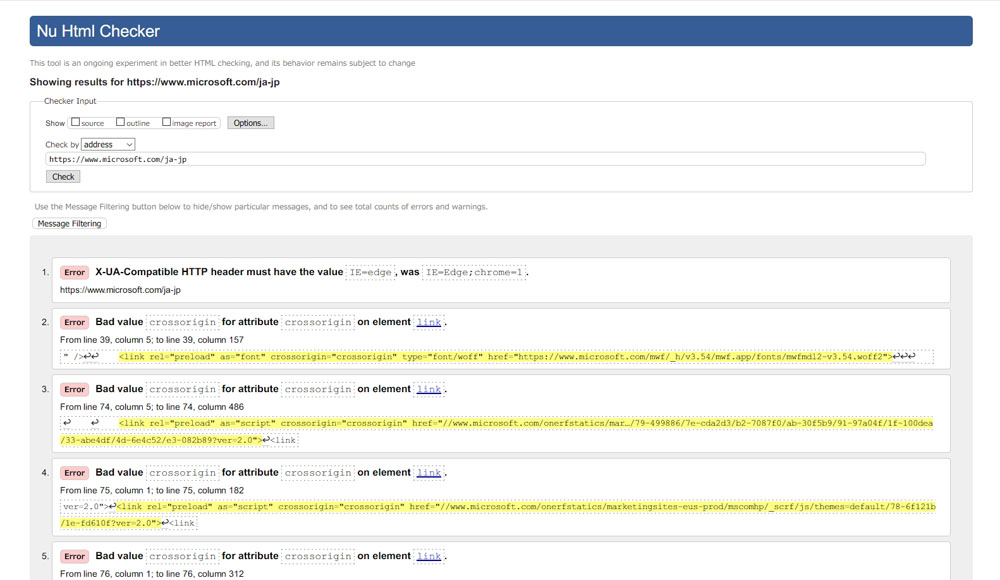Click the https://www.microsoft.com/ja-jp text in error 1
This screenshot has width=1000, height=580.
coord(120,290)
